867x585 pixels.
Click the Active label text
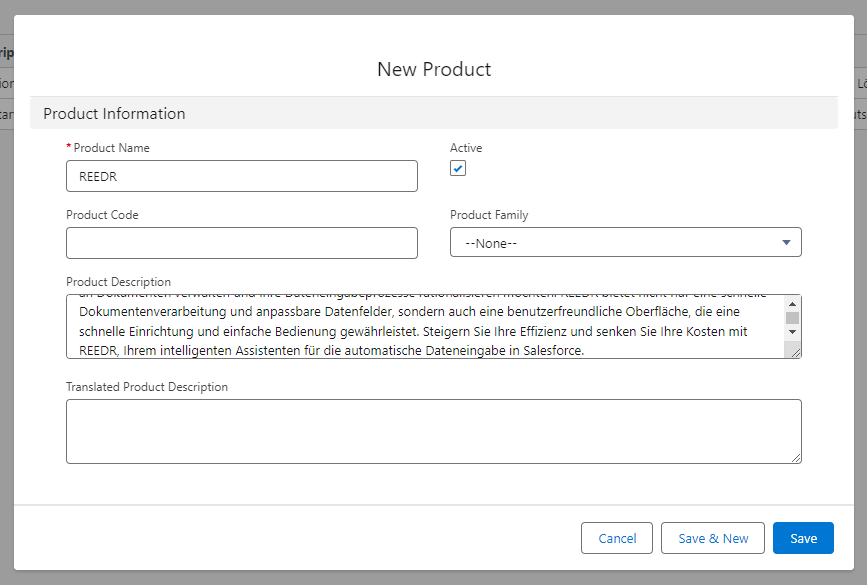[x=466, y=148]
